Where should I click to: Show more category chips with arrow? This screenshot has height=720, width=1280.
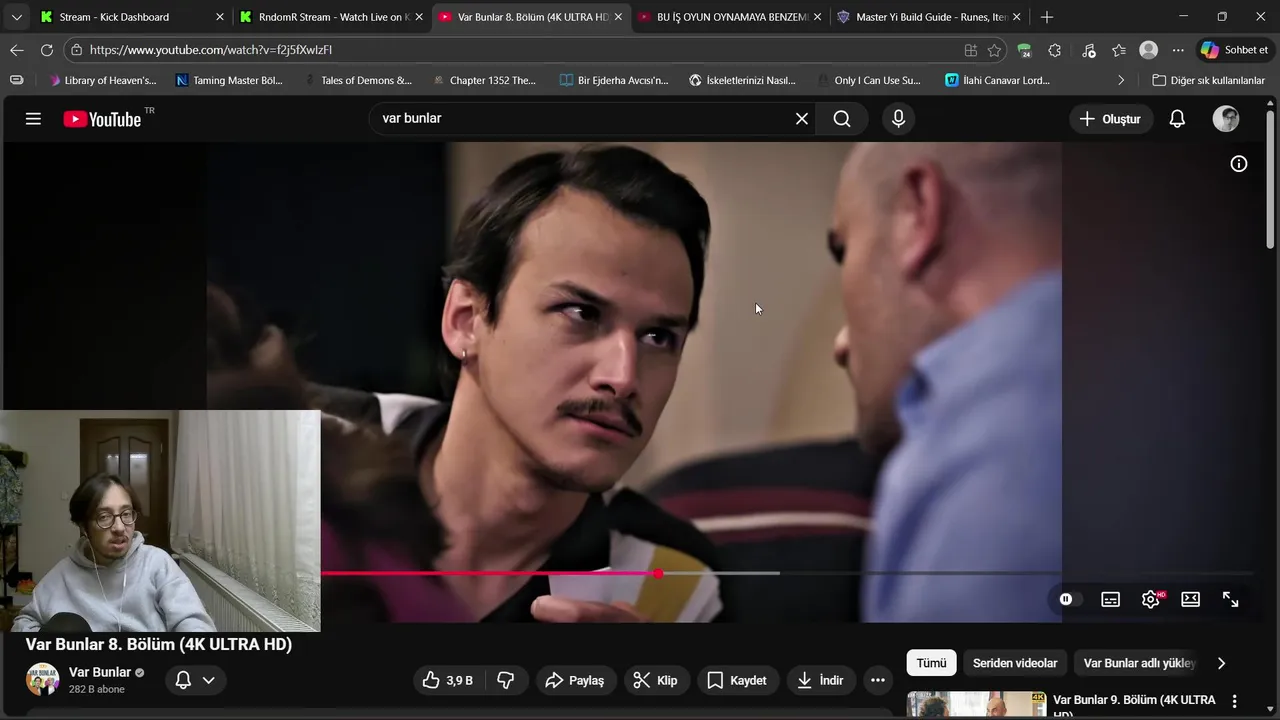pos(1221,663)
